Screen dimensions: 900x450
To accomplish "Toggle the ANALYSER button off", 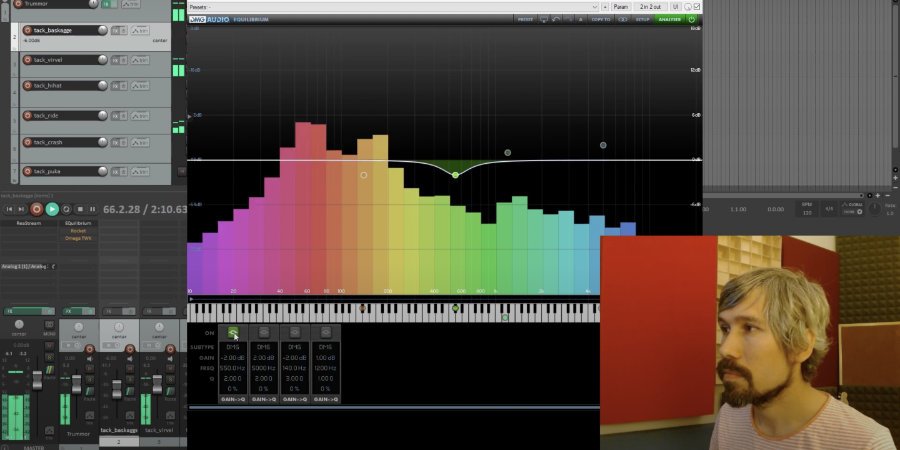I will pos(669,20).
